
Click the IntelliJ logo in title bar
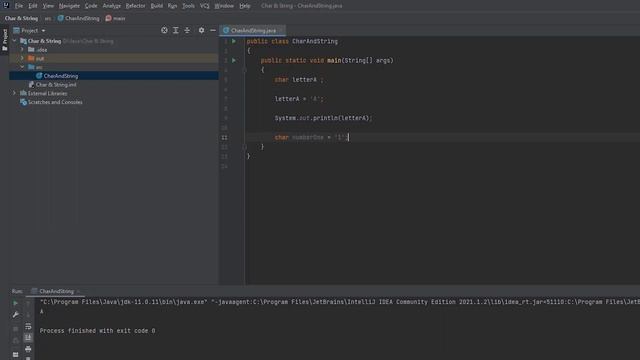coord(6,5)
